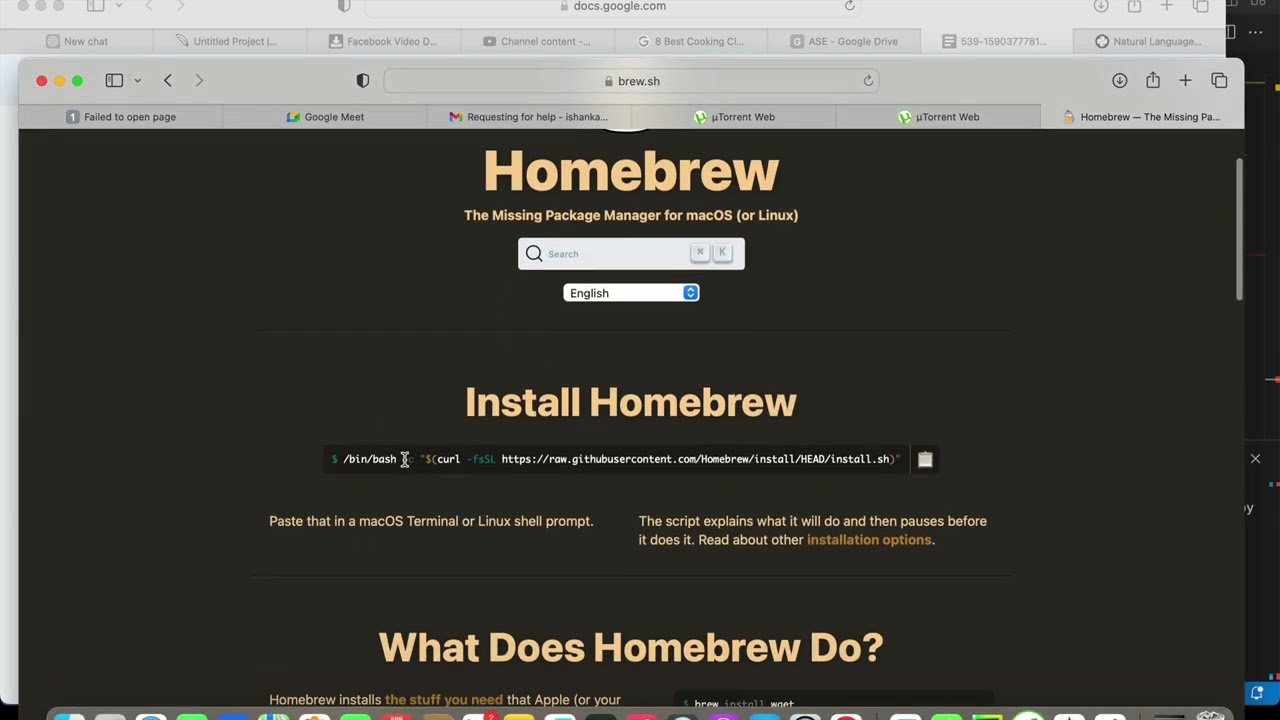Reload the brew.sh page
The image size is (1280, 720).
click(868, 81)
